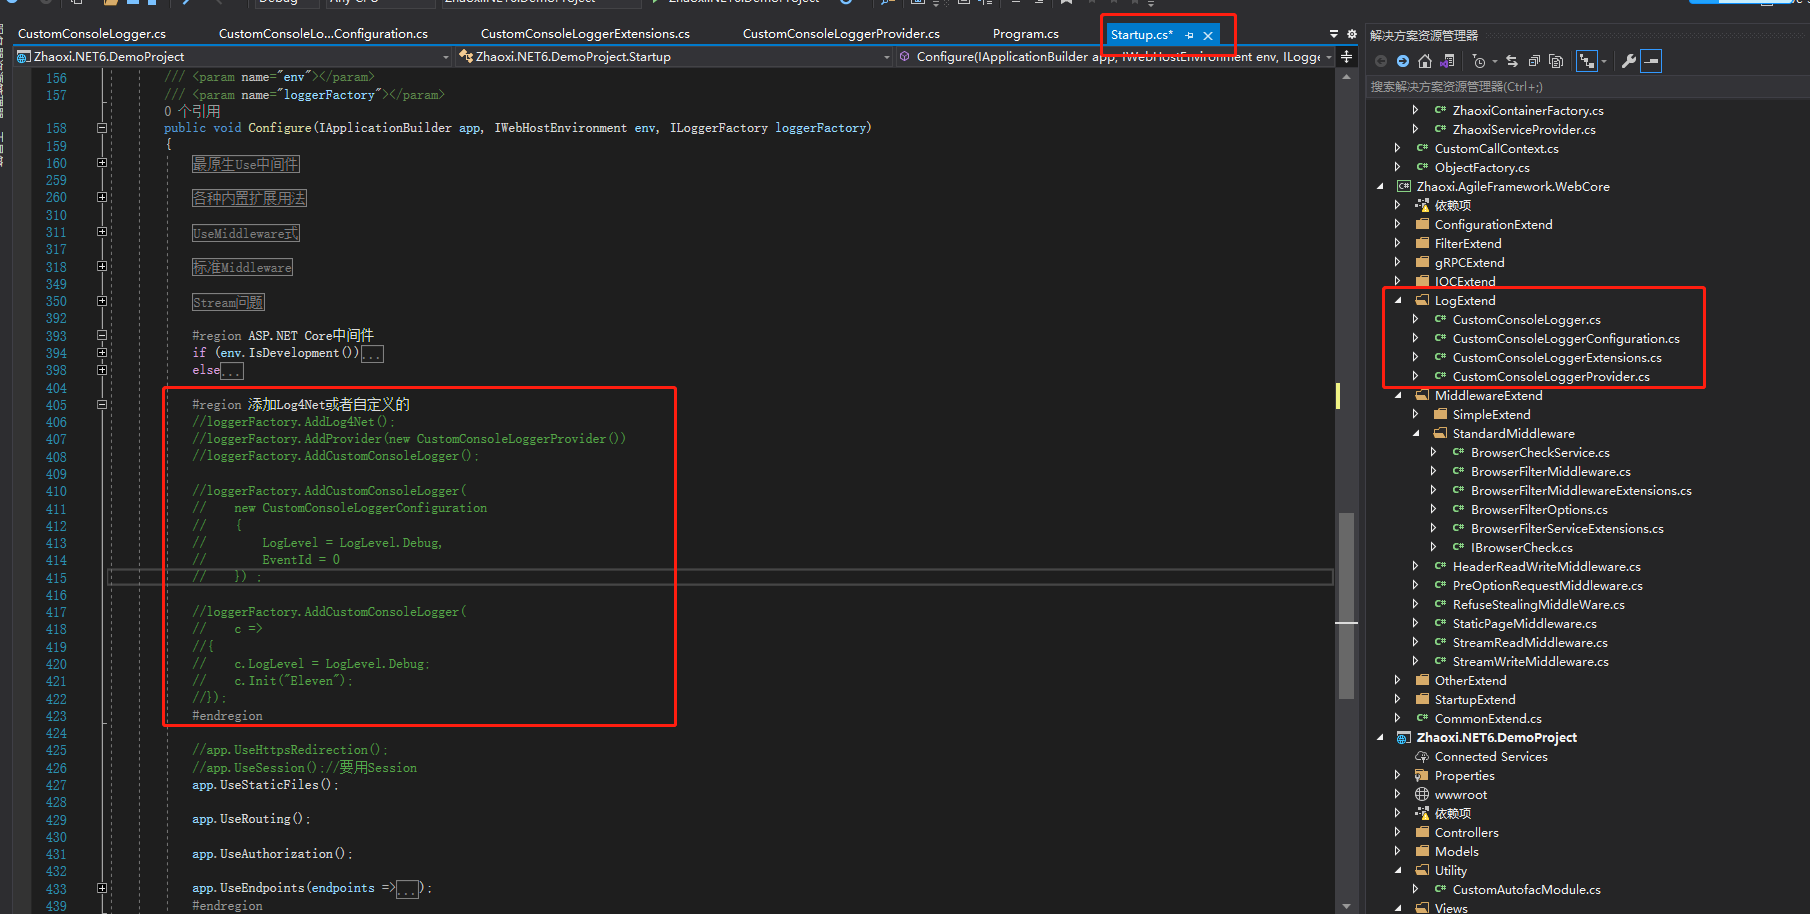Switch to the CustomConsoleLoggerExtensions.cs tab
The width and height of the screenshot is (1810, 914).
(x=585, y=34)
